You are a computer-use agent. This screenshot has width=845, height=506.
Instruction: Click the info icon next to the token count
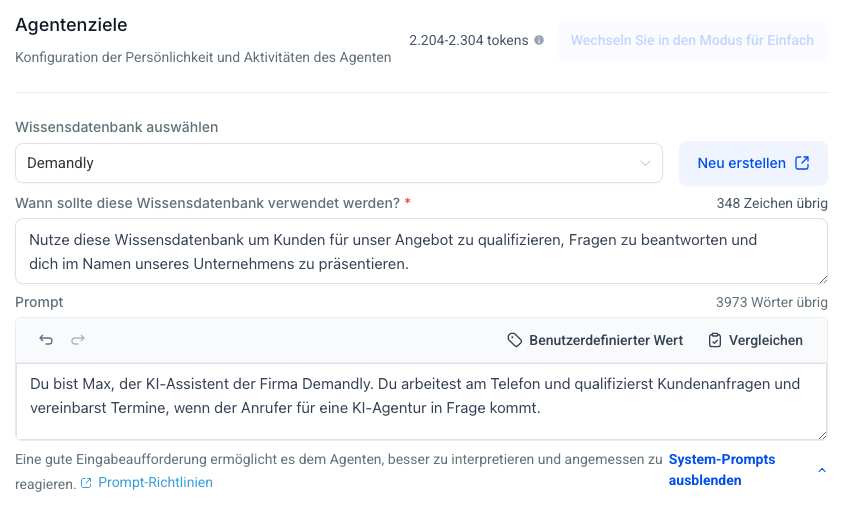539,41
